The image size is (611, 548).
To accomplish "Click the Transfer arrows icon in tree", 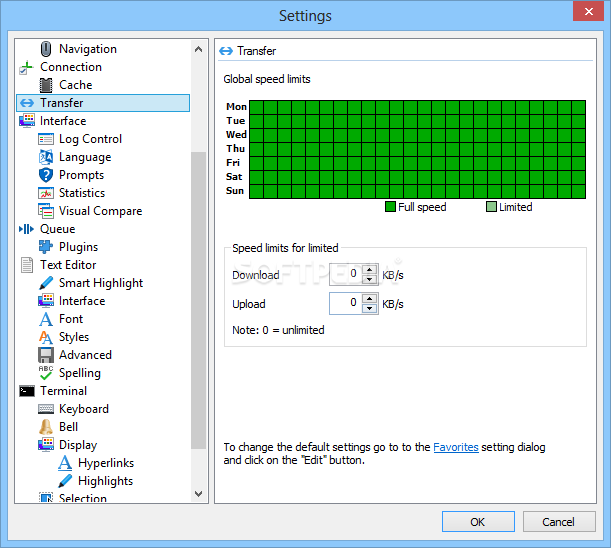I will tap(27, 103).
